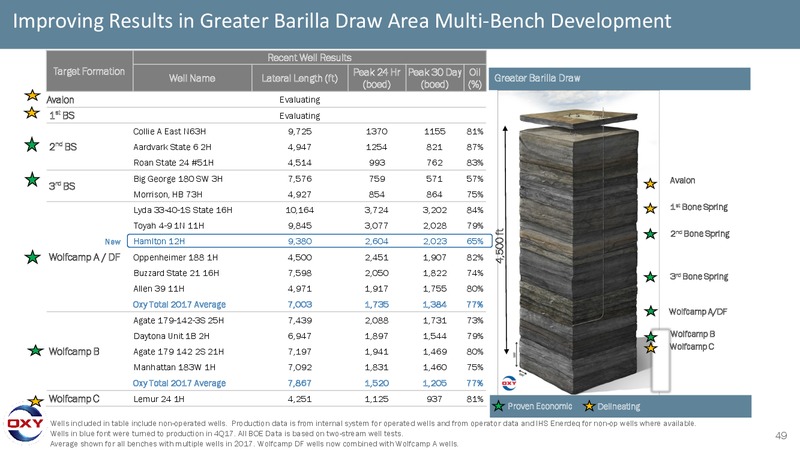Click the Oil (%) column header

pos(475,78)
